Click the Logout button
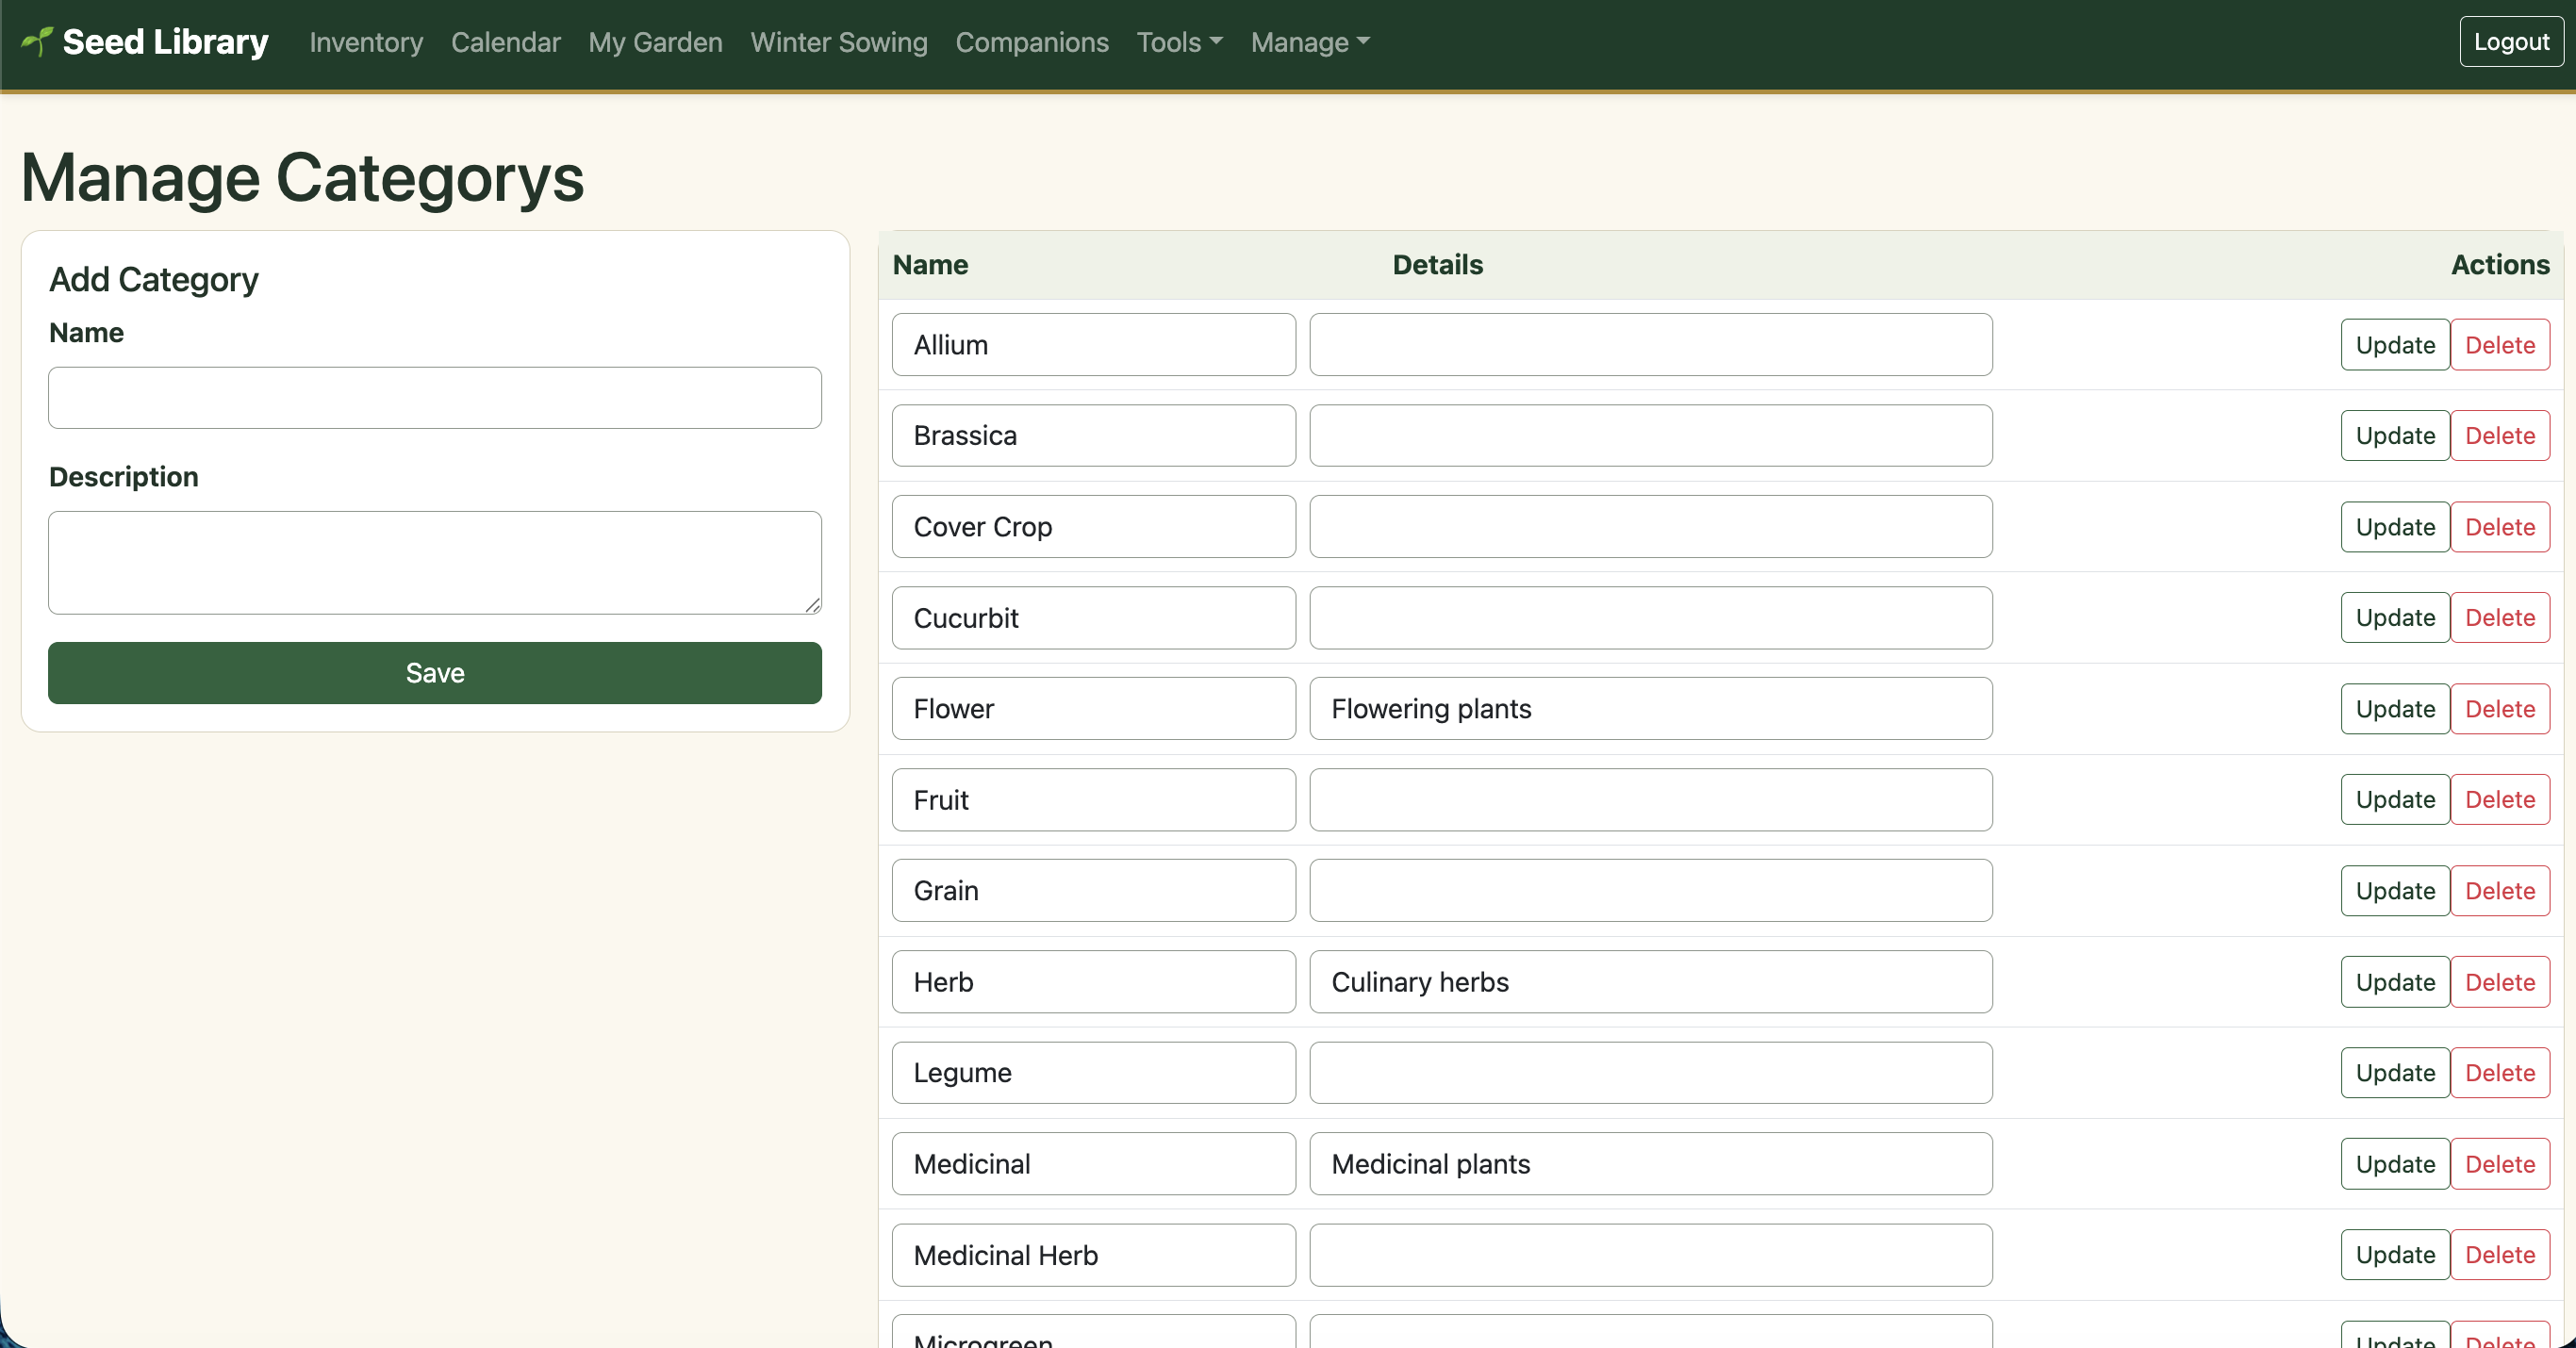2576x1348 pixels. click(2510, 42)
